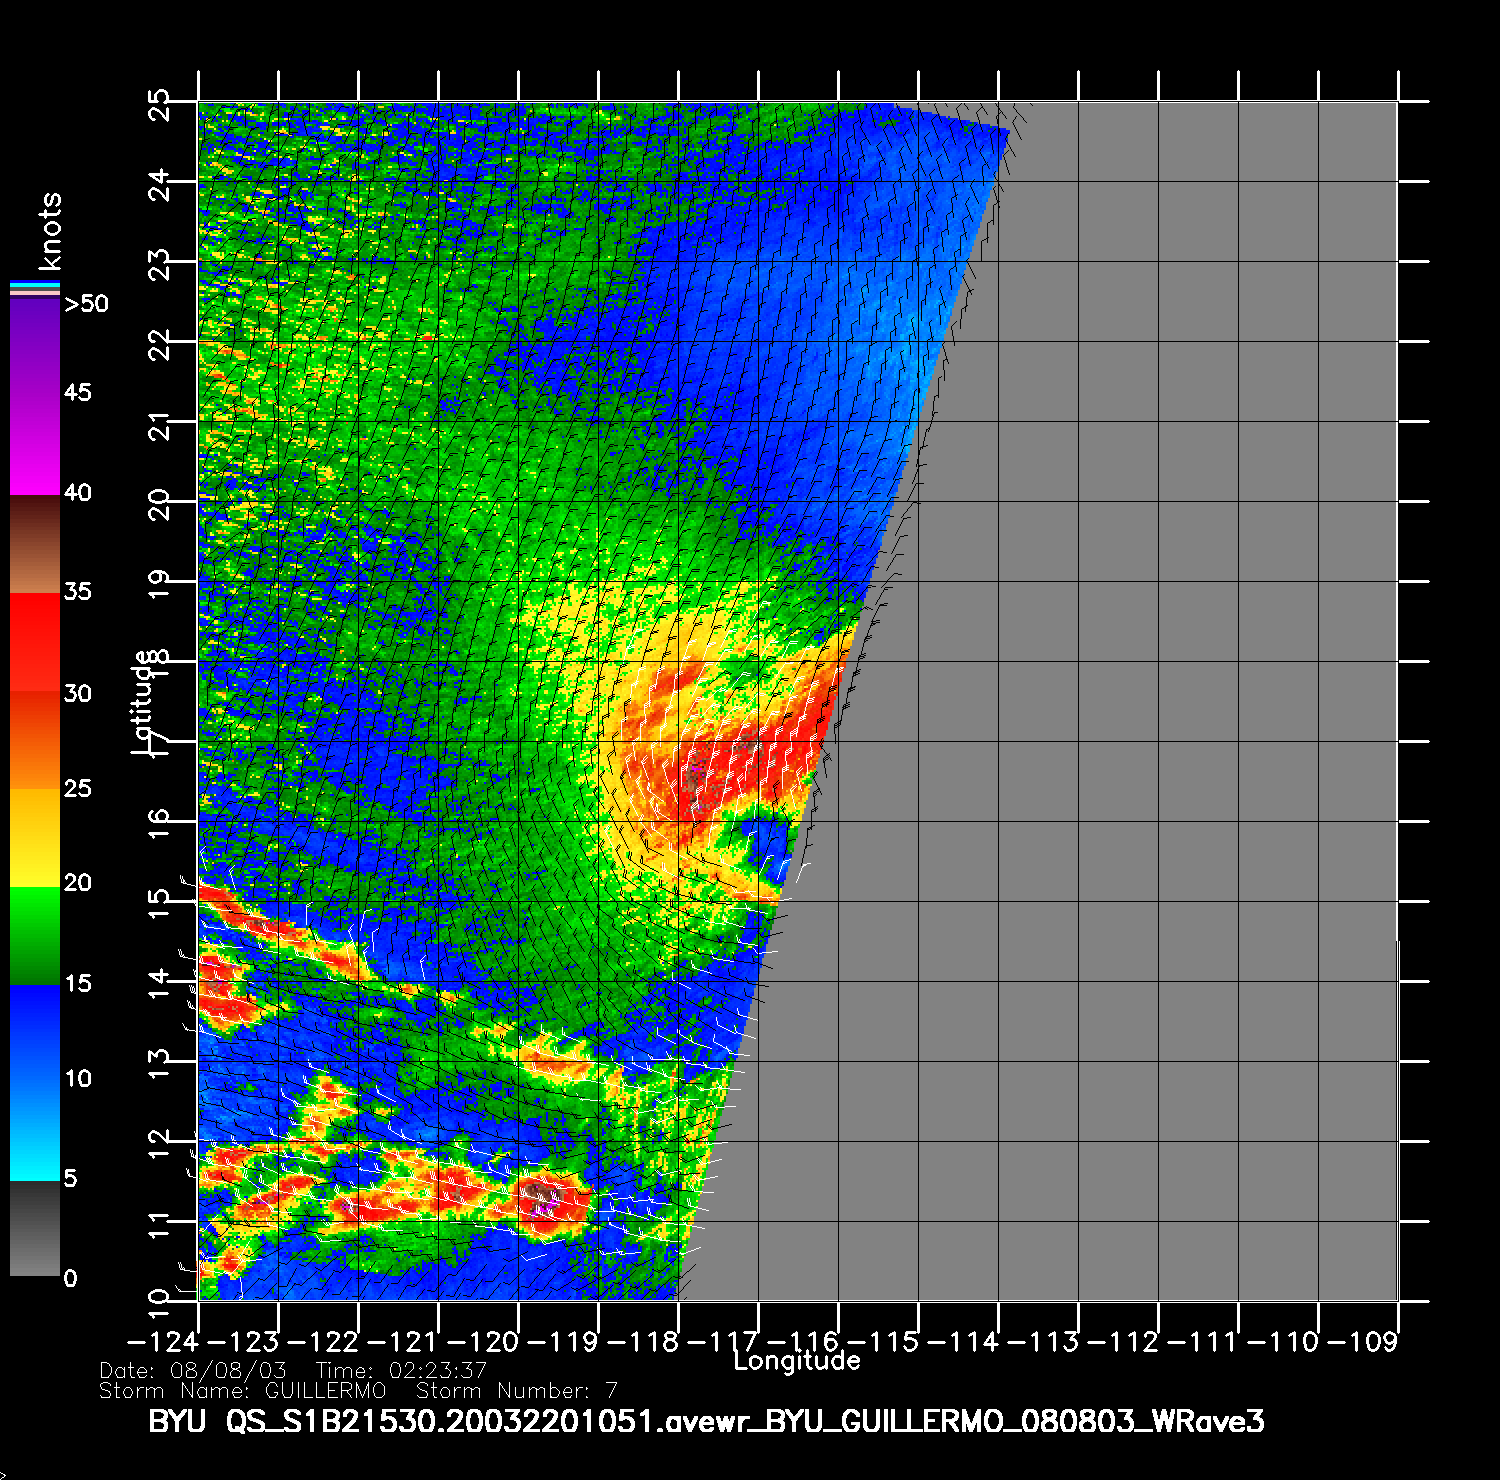Click the BYU QS_S1B21530 file title
Screen dimensions: 1500x1480
pos(706,1421)
